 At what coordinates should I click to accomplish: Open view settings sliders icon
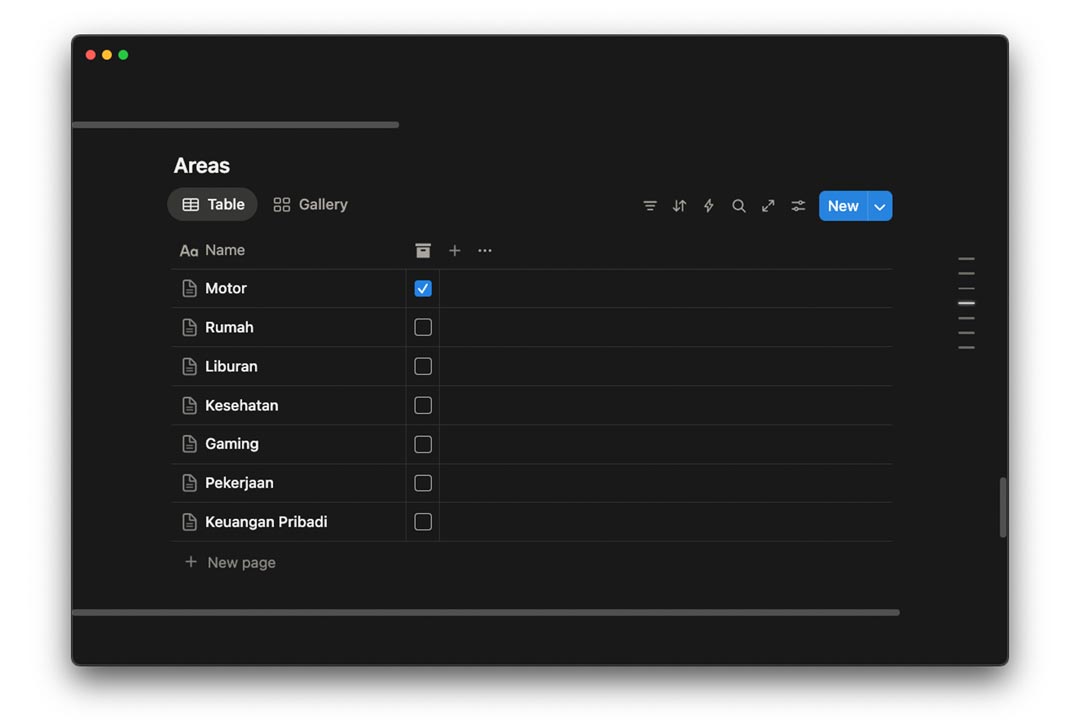click(x=798, y=206)
